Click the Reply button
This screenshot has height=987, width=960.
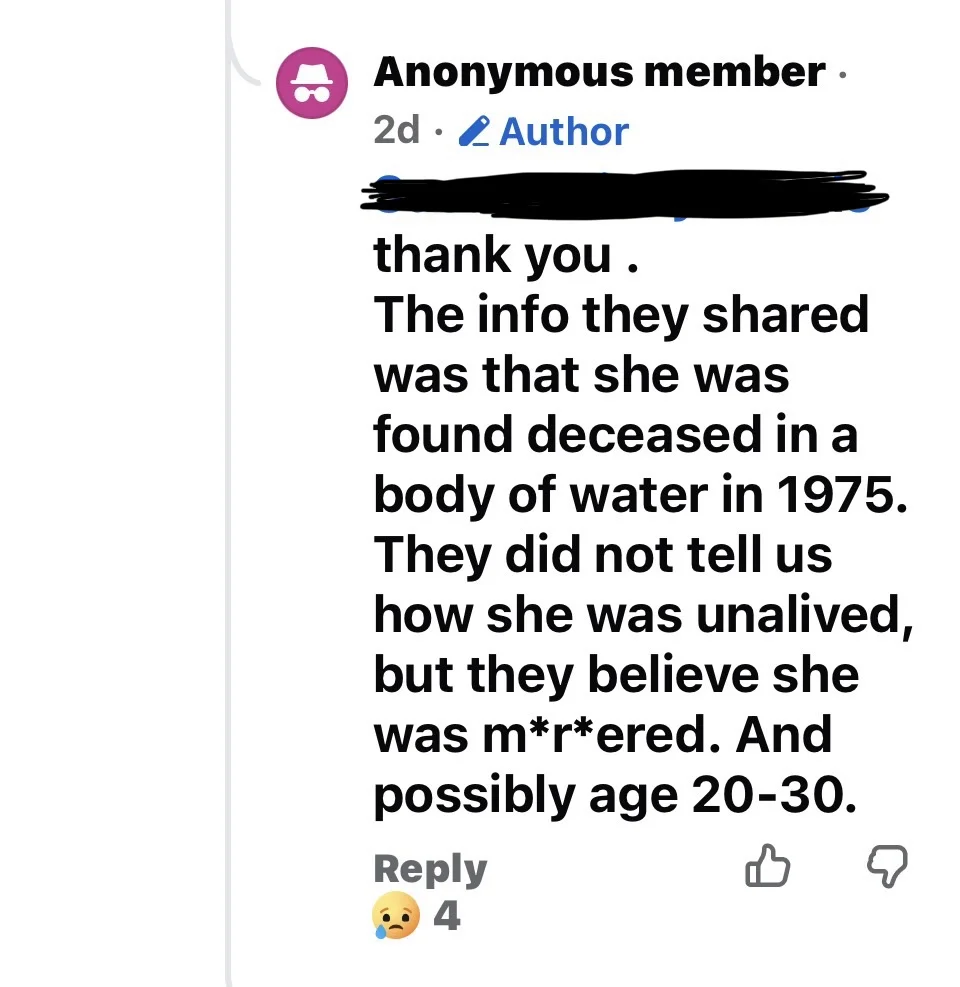pos(430,869)
